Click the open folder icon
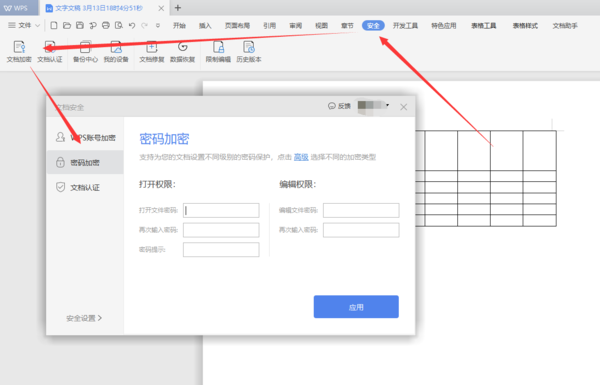The image size is (600, 385). [67, 25]
